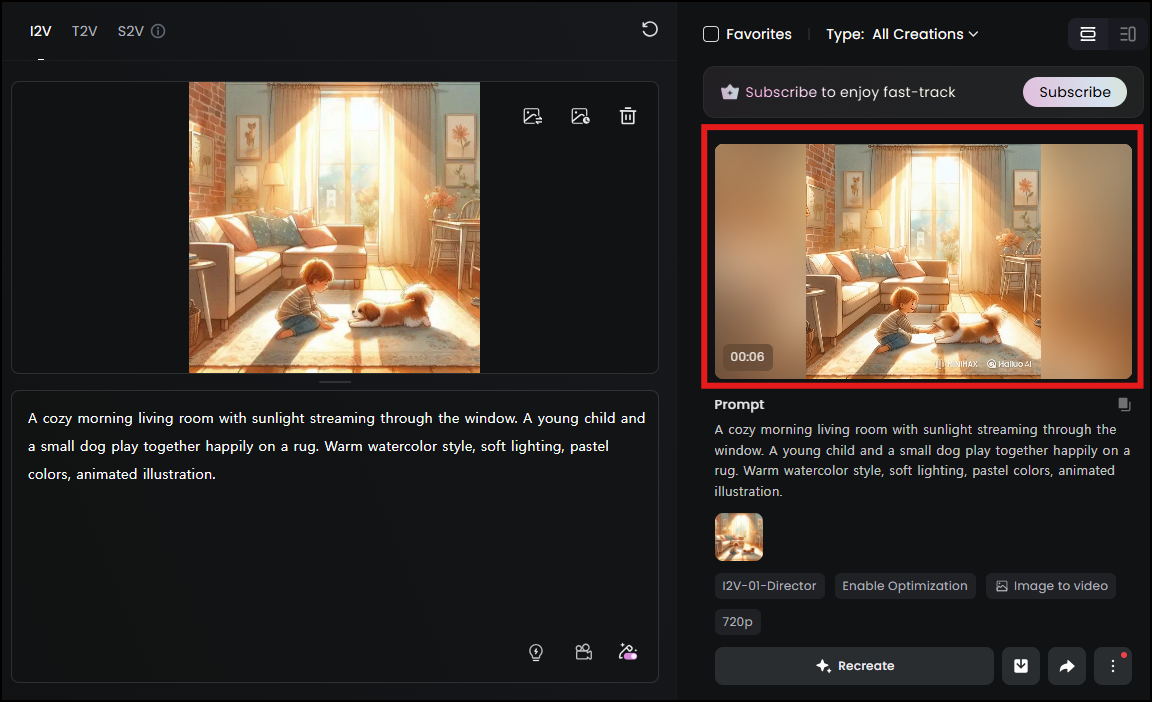Switch to the I2V tab
This screenshot has height=702, width=1152.
point(40,31)
